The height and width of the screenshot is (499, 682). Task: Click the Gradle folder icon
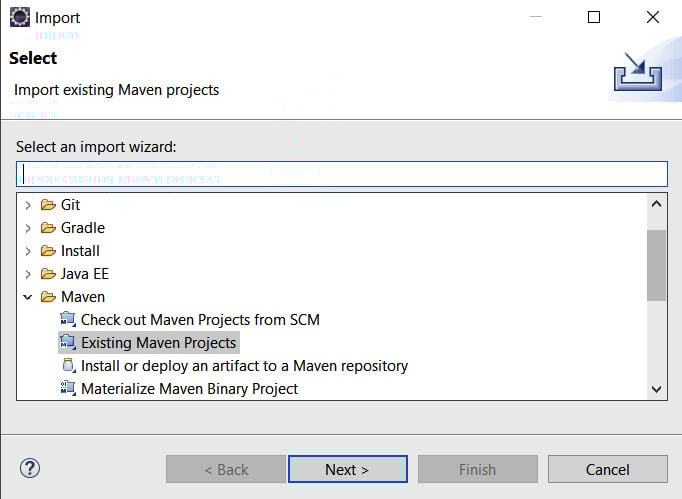click(x=48, y=228)
